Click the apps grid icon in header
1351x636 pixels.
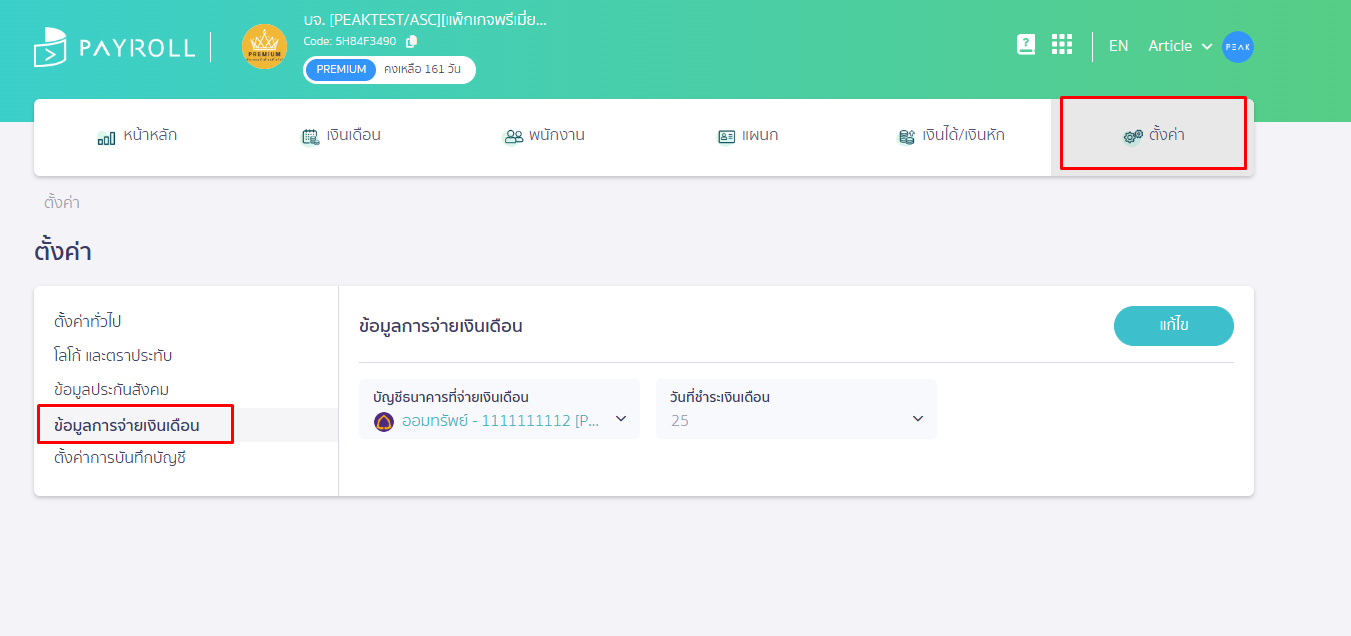pos(1061,44)
